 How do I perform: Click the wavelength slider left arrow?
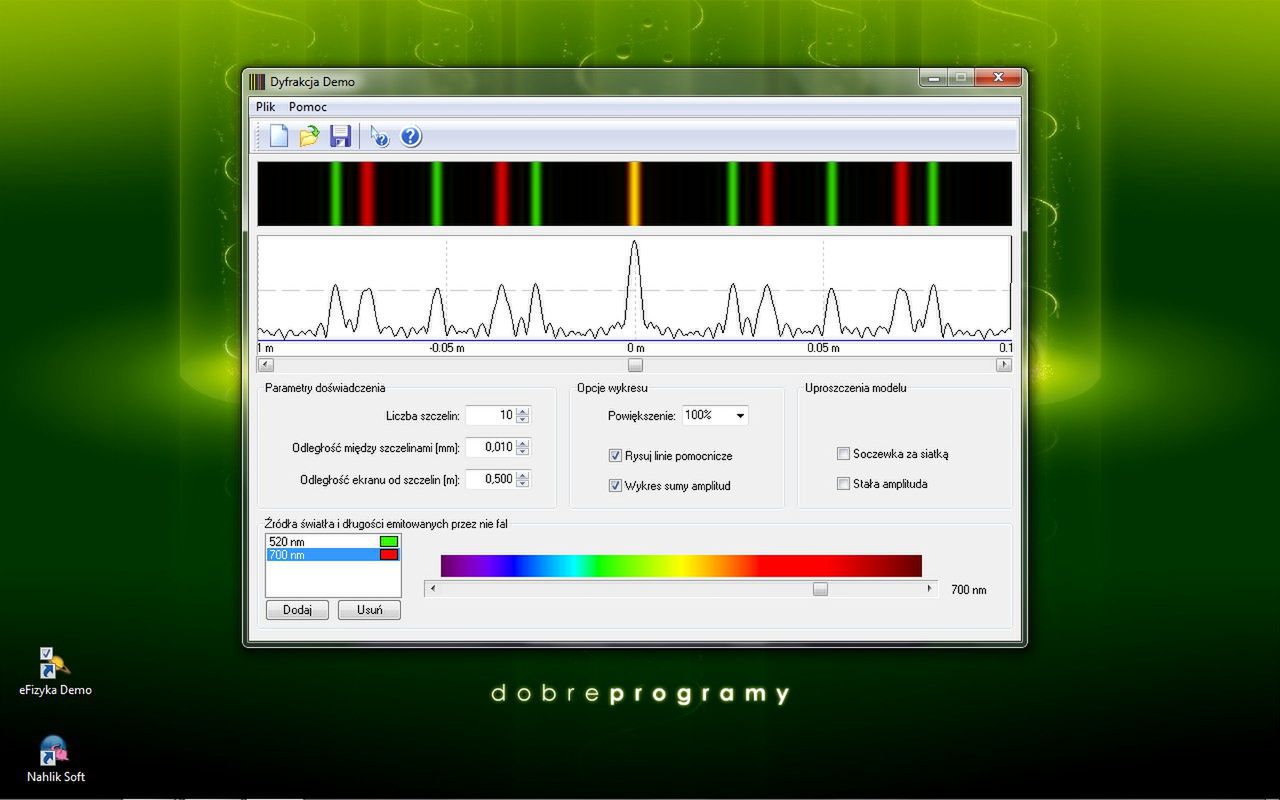[x=432, y=589]
